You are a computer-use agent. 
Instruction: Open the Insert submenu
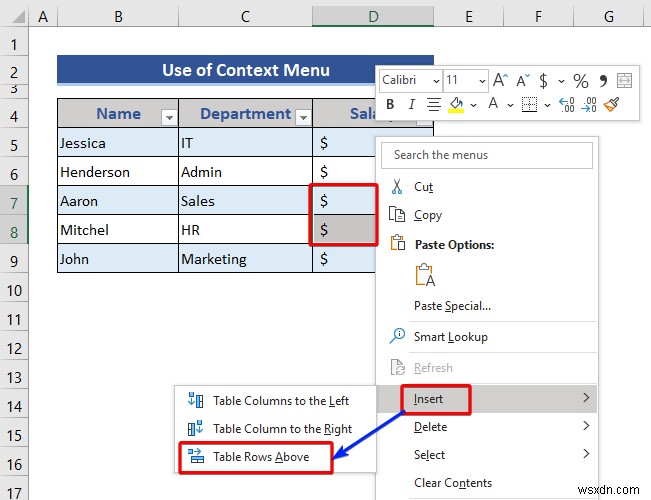click(487, 399)
